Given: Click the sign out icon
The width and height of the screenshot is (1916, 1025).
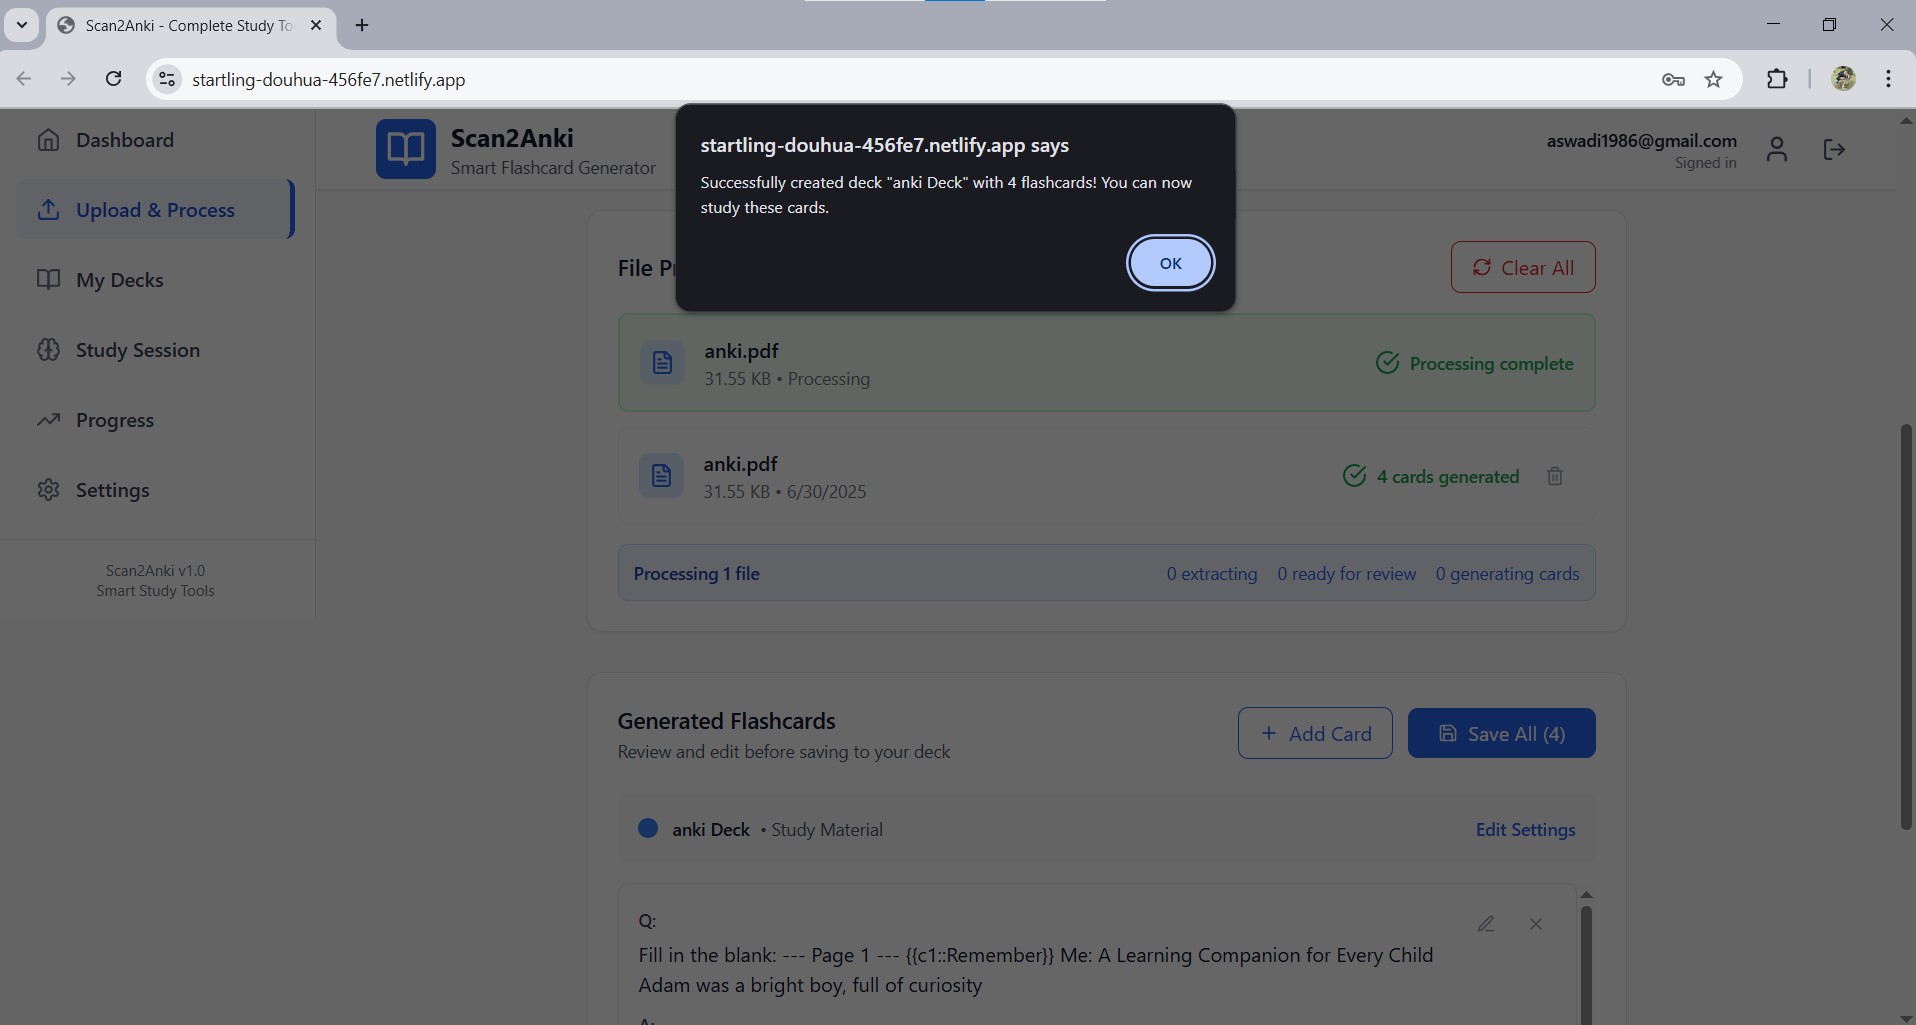Looking at the screenshot, I should click(1834, 150).
